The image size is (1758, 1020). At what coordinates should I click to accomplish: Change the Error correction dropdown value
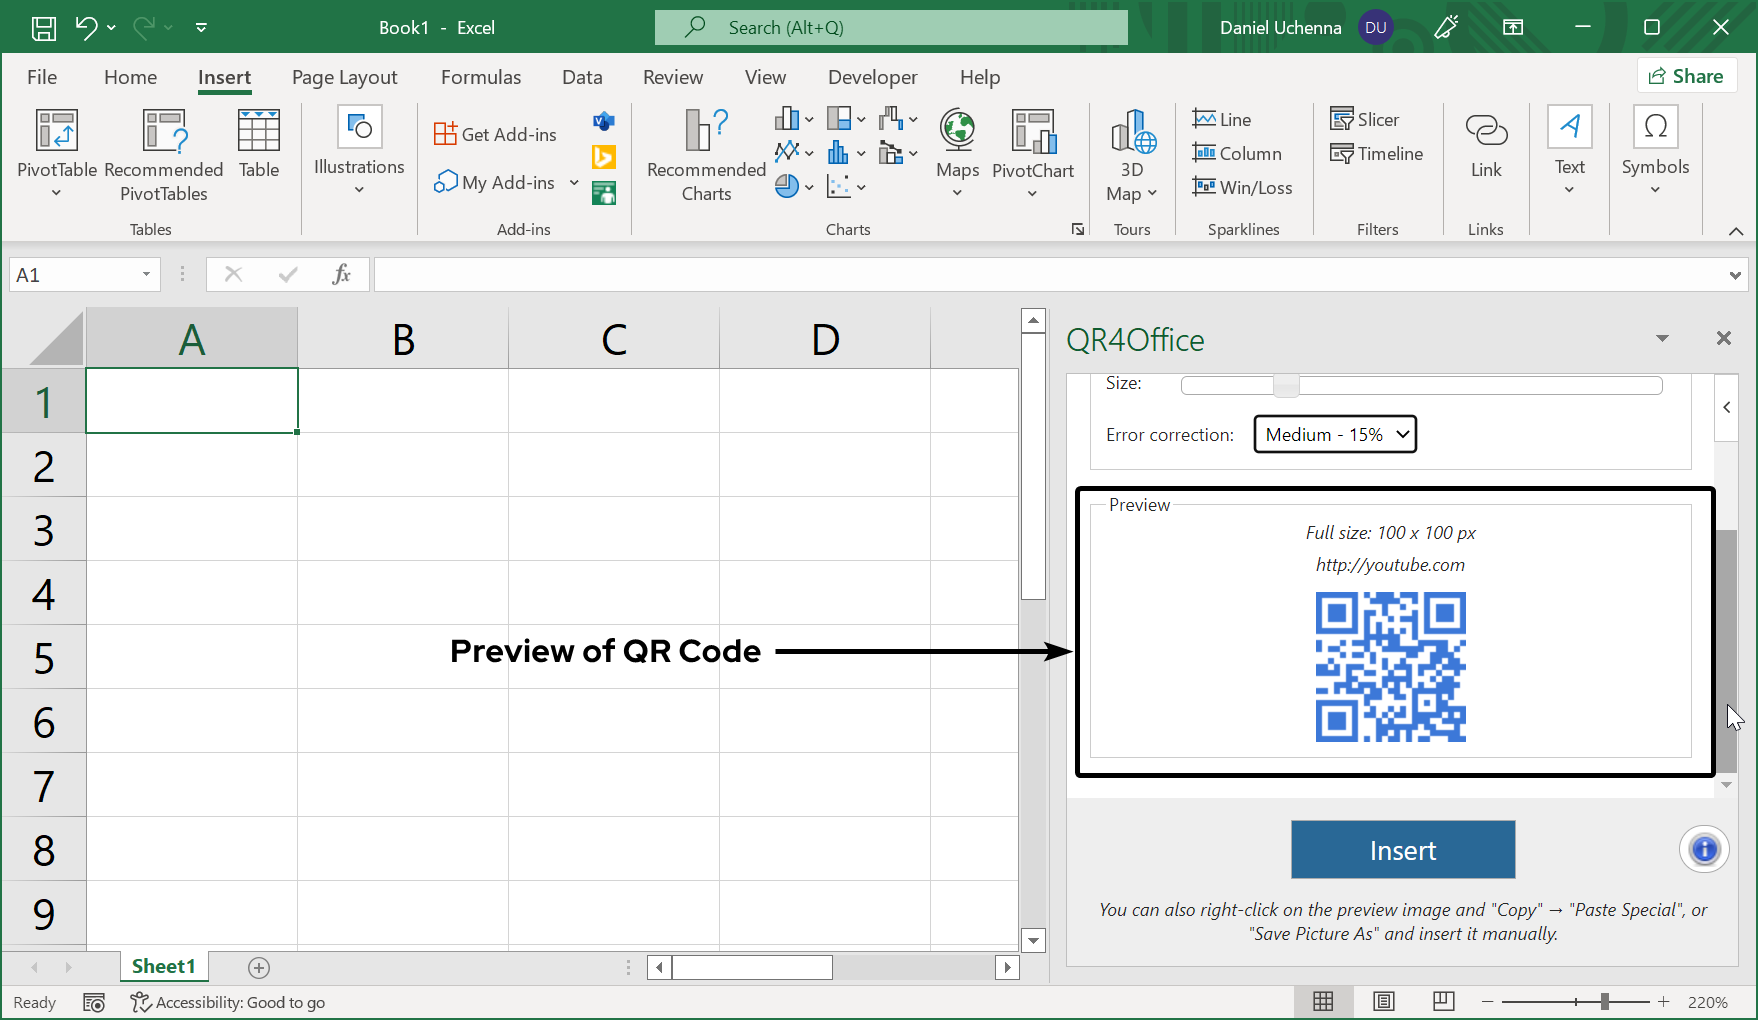click(x=1334, y=434)
